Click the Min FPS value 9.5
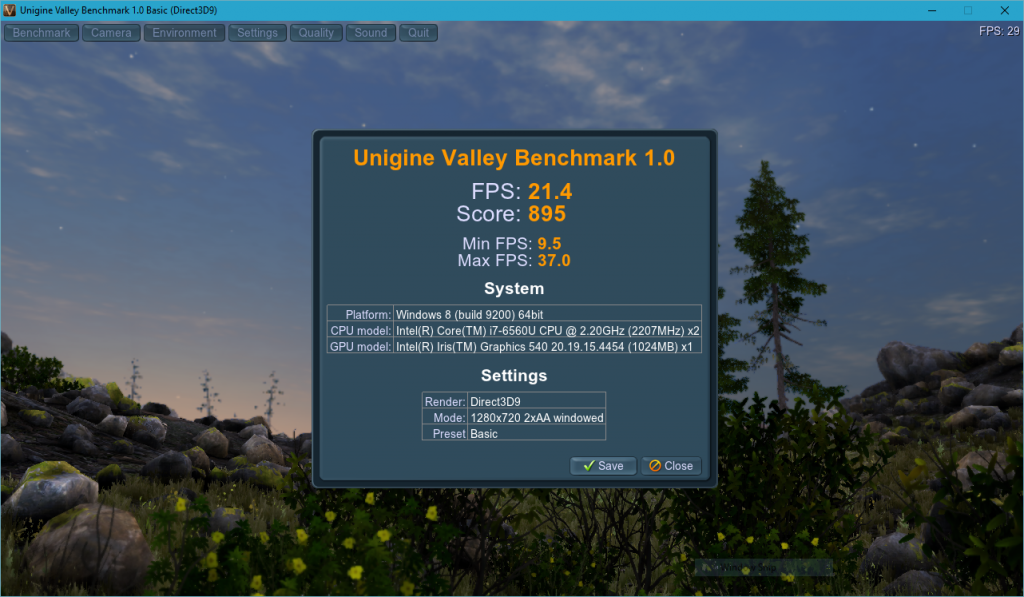 point(549,244)
